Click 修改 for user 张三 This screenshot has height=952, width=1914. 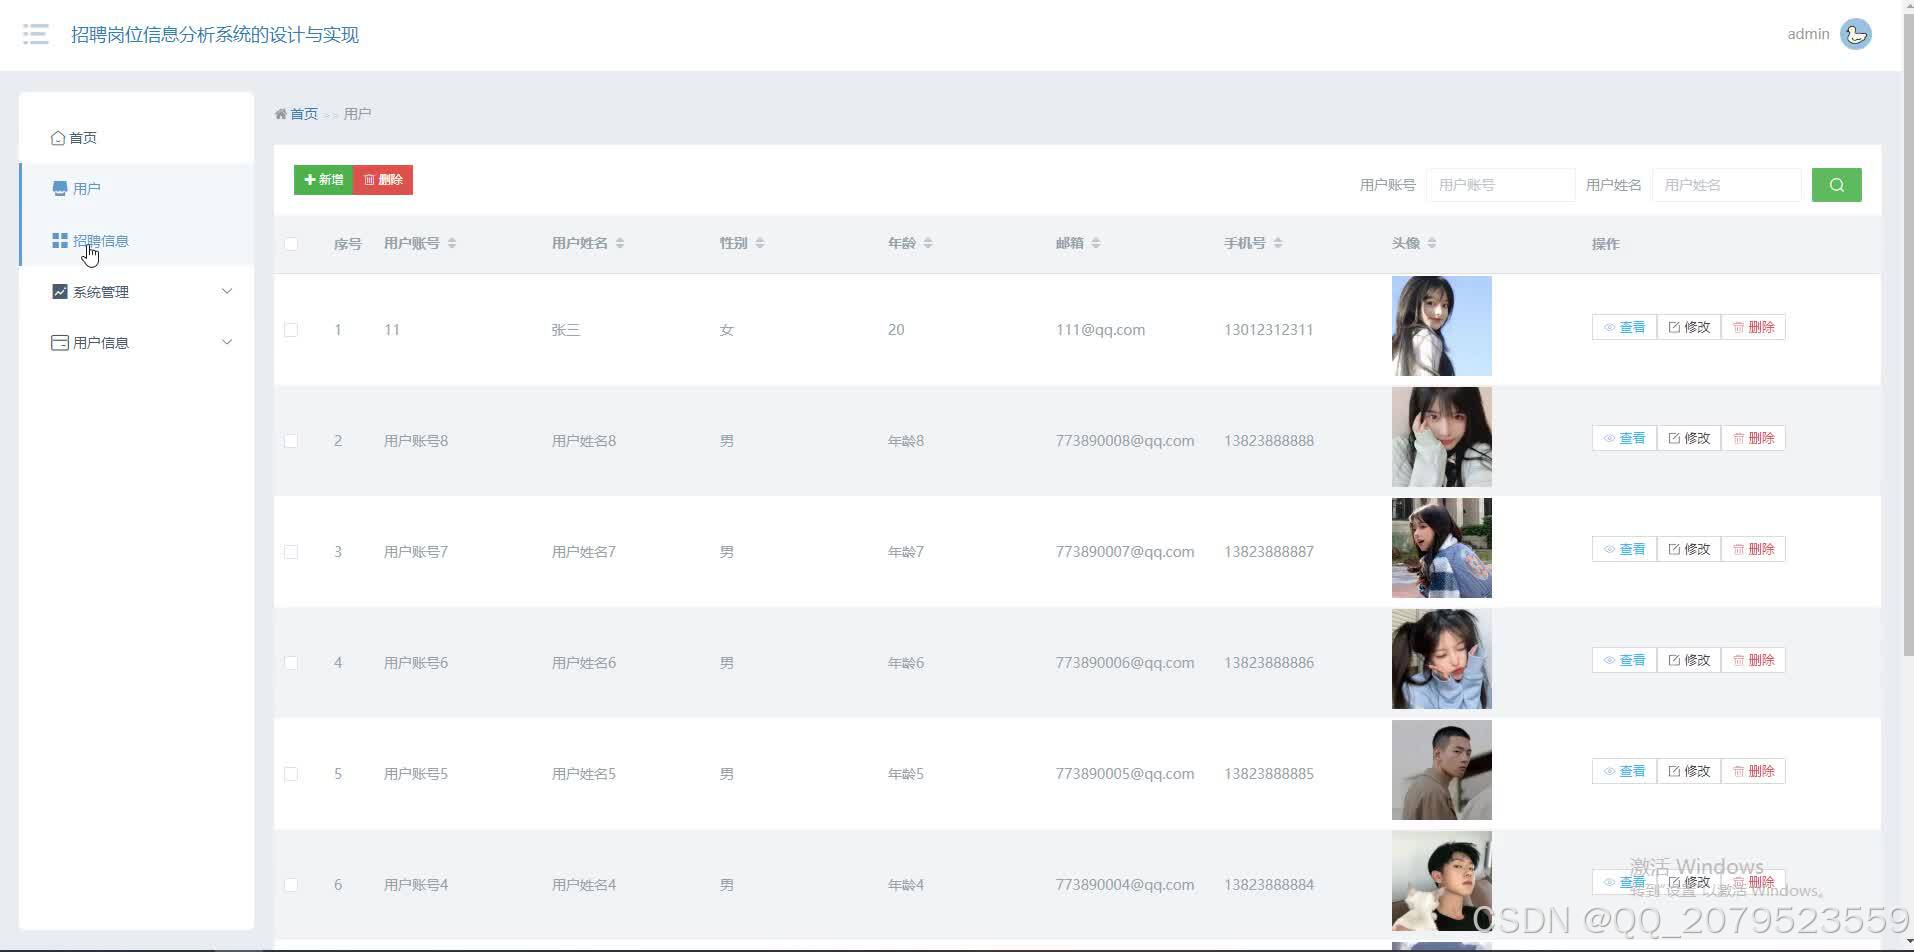(1689, 327)
